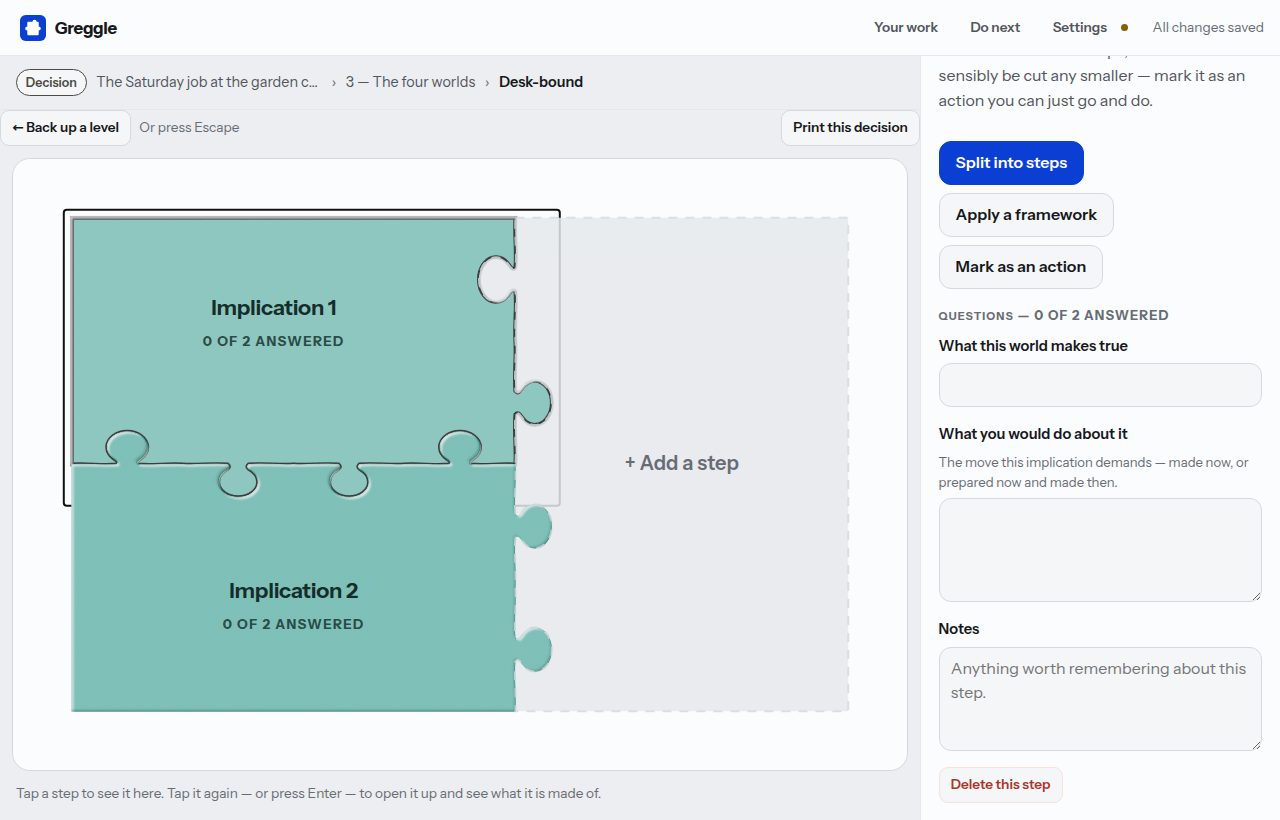Click the amber unsaved-status dot indicator
The image size is (1280, 820).
[1124, 28]
